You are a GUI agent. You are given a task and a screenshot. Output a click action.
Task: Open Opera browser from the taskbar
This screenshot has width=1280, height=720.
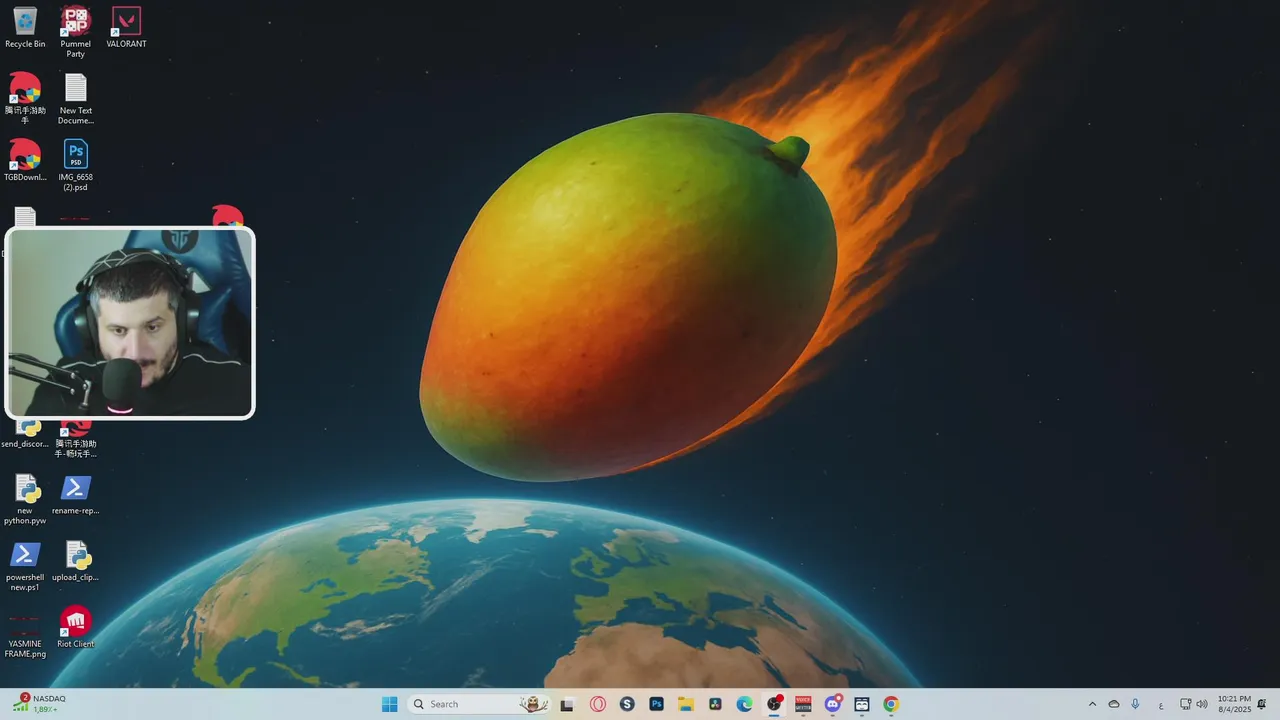tap(598, 704)
